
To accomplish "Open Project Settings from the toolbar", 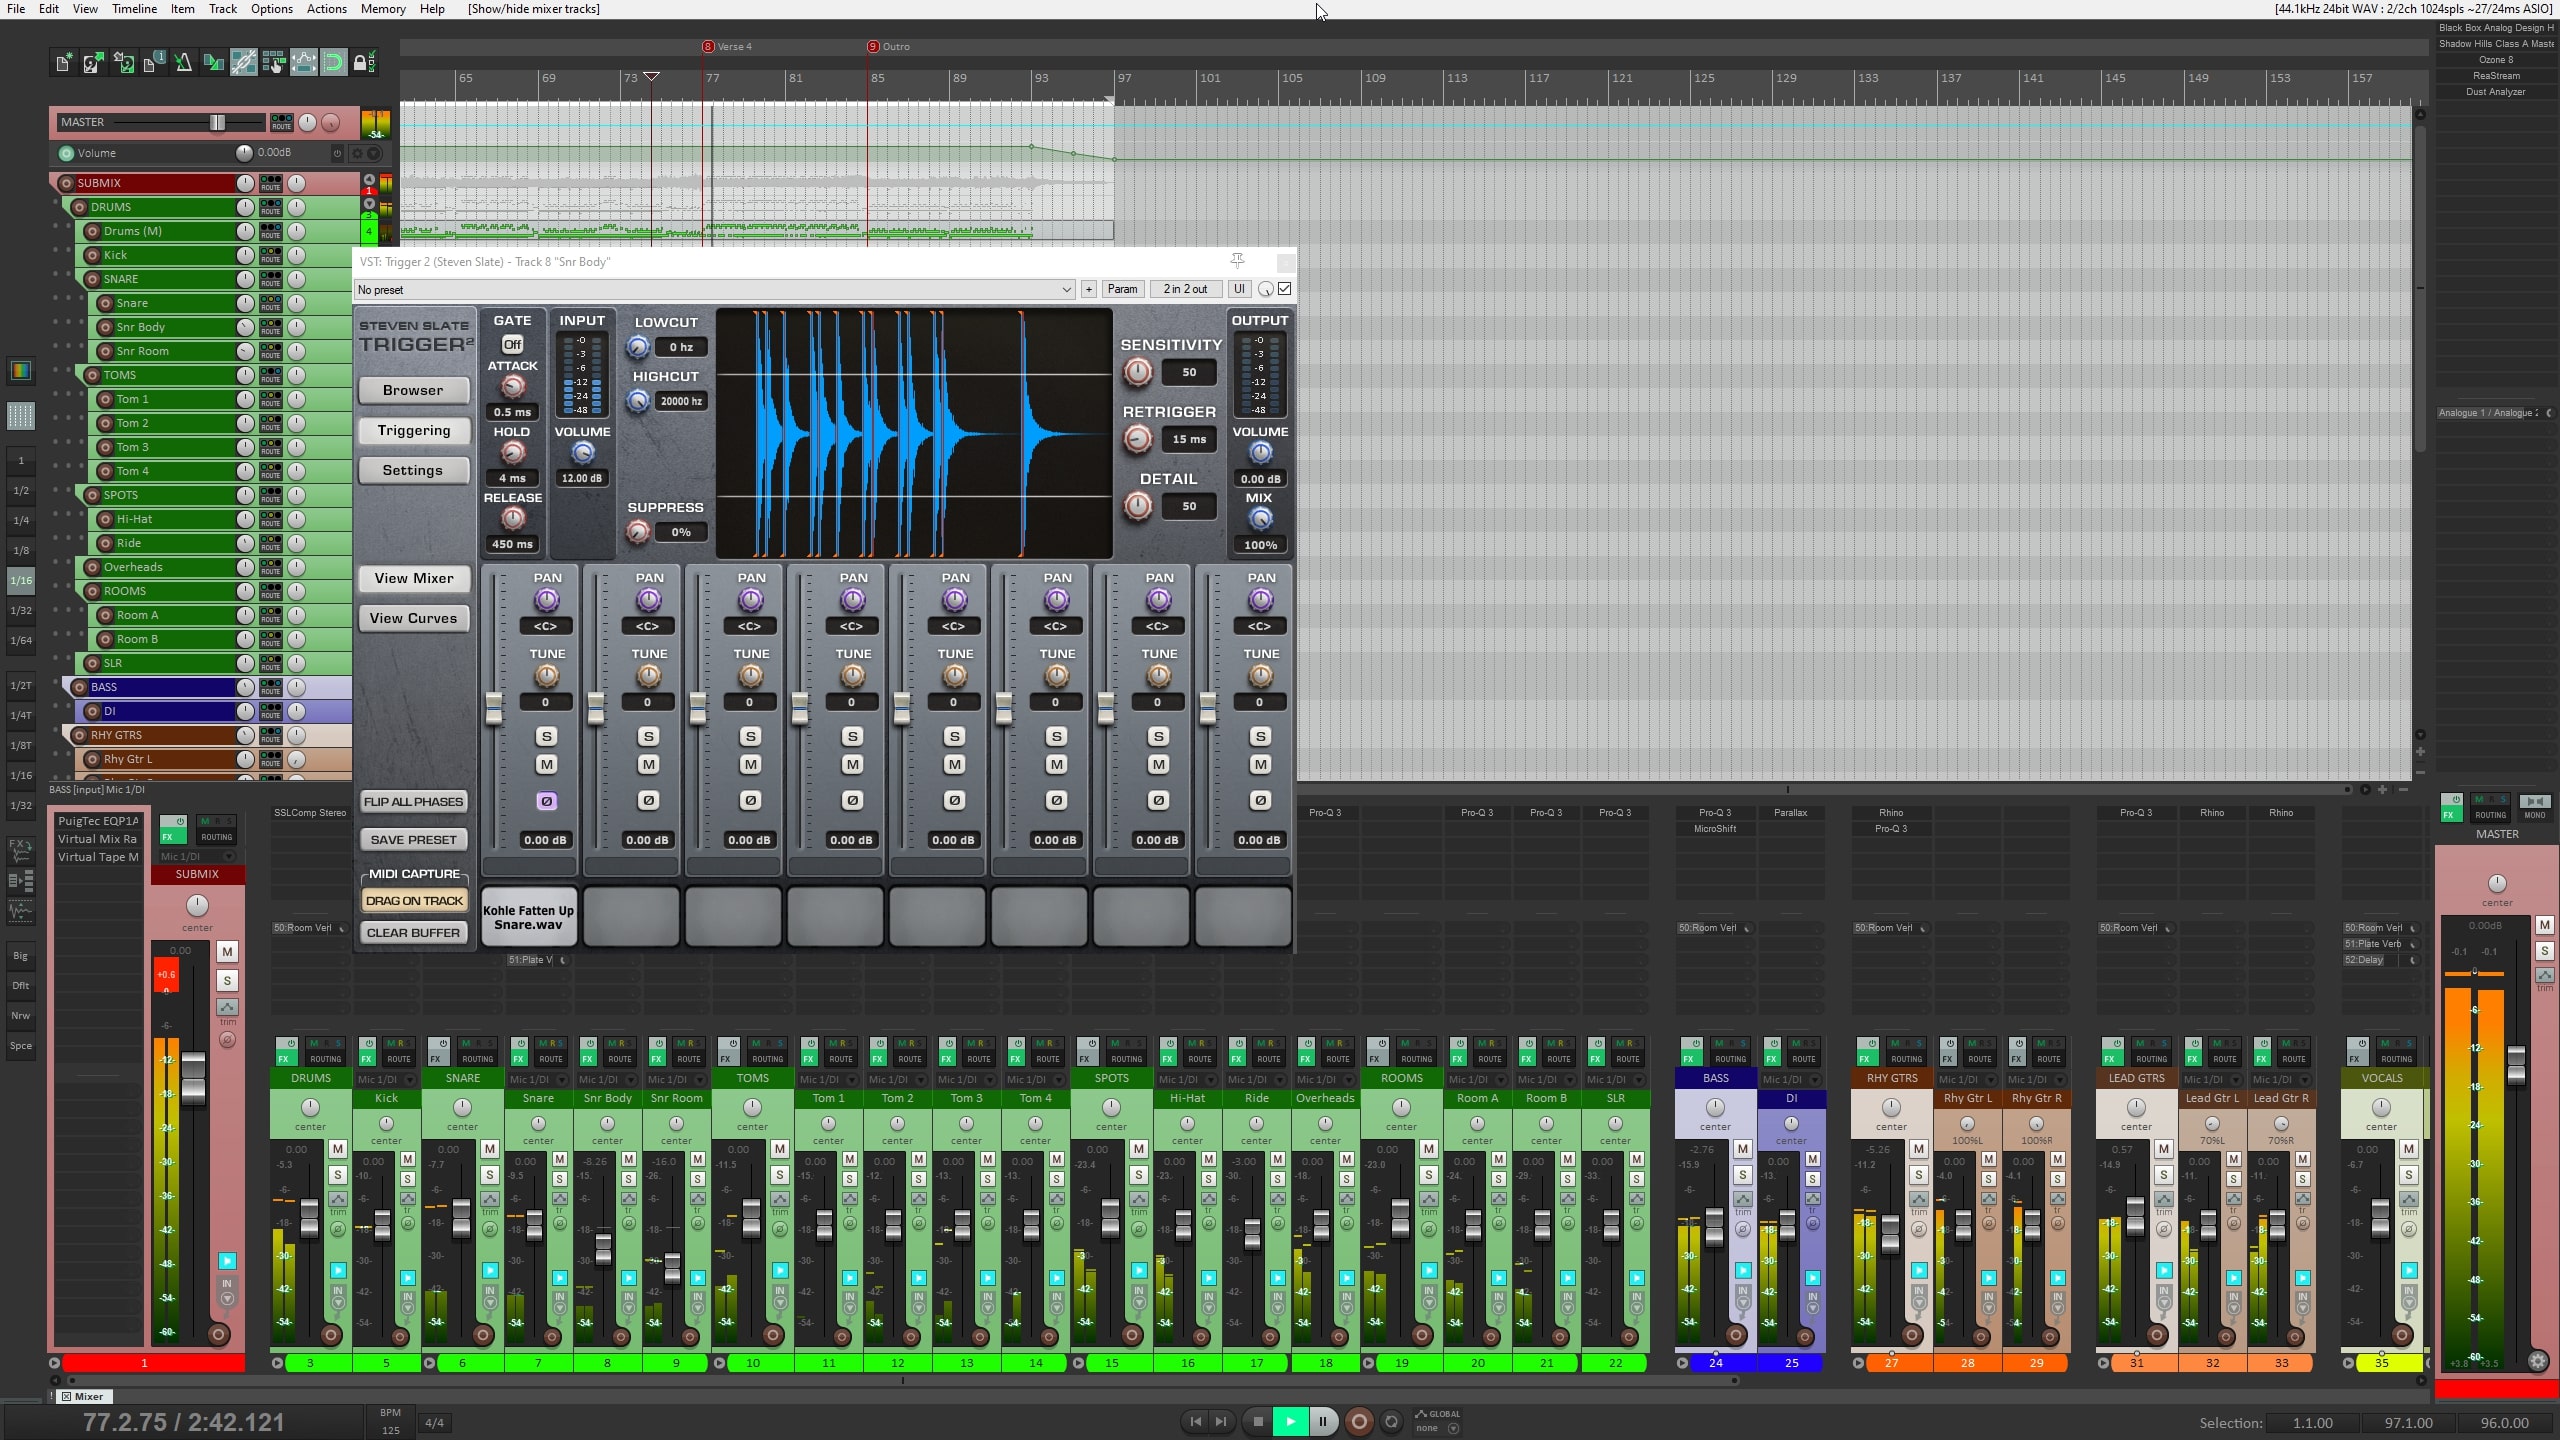I will pyautogui.click(x=153, y=63).
